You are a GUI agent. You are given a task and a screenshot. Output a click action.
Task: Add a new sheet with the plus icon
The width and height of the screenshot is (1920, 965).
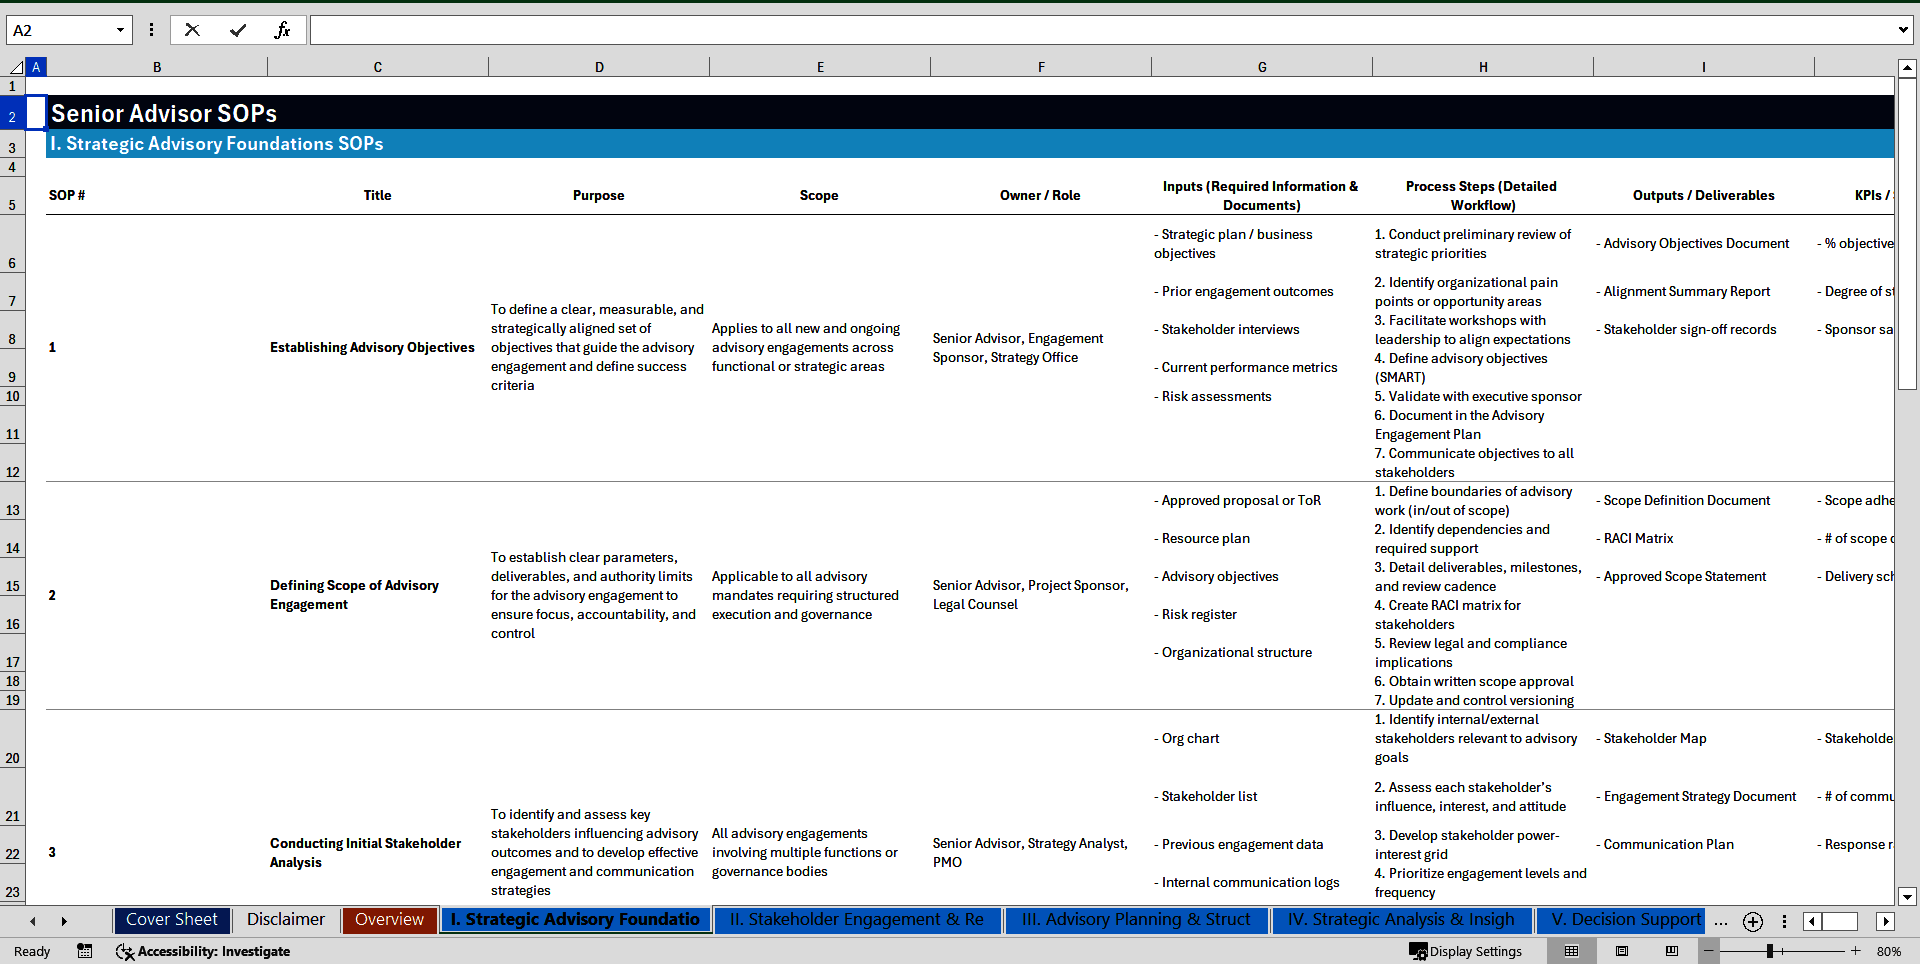pos(1752,921)
